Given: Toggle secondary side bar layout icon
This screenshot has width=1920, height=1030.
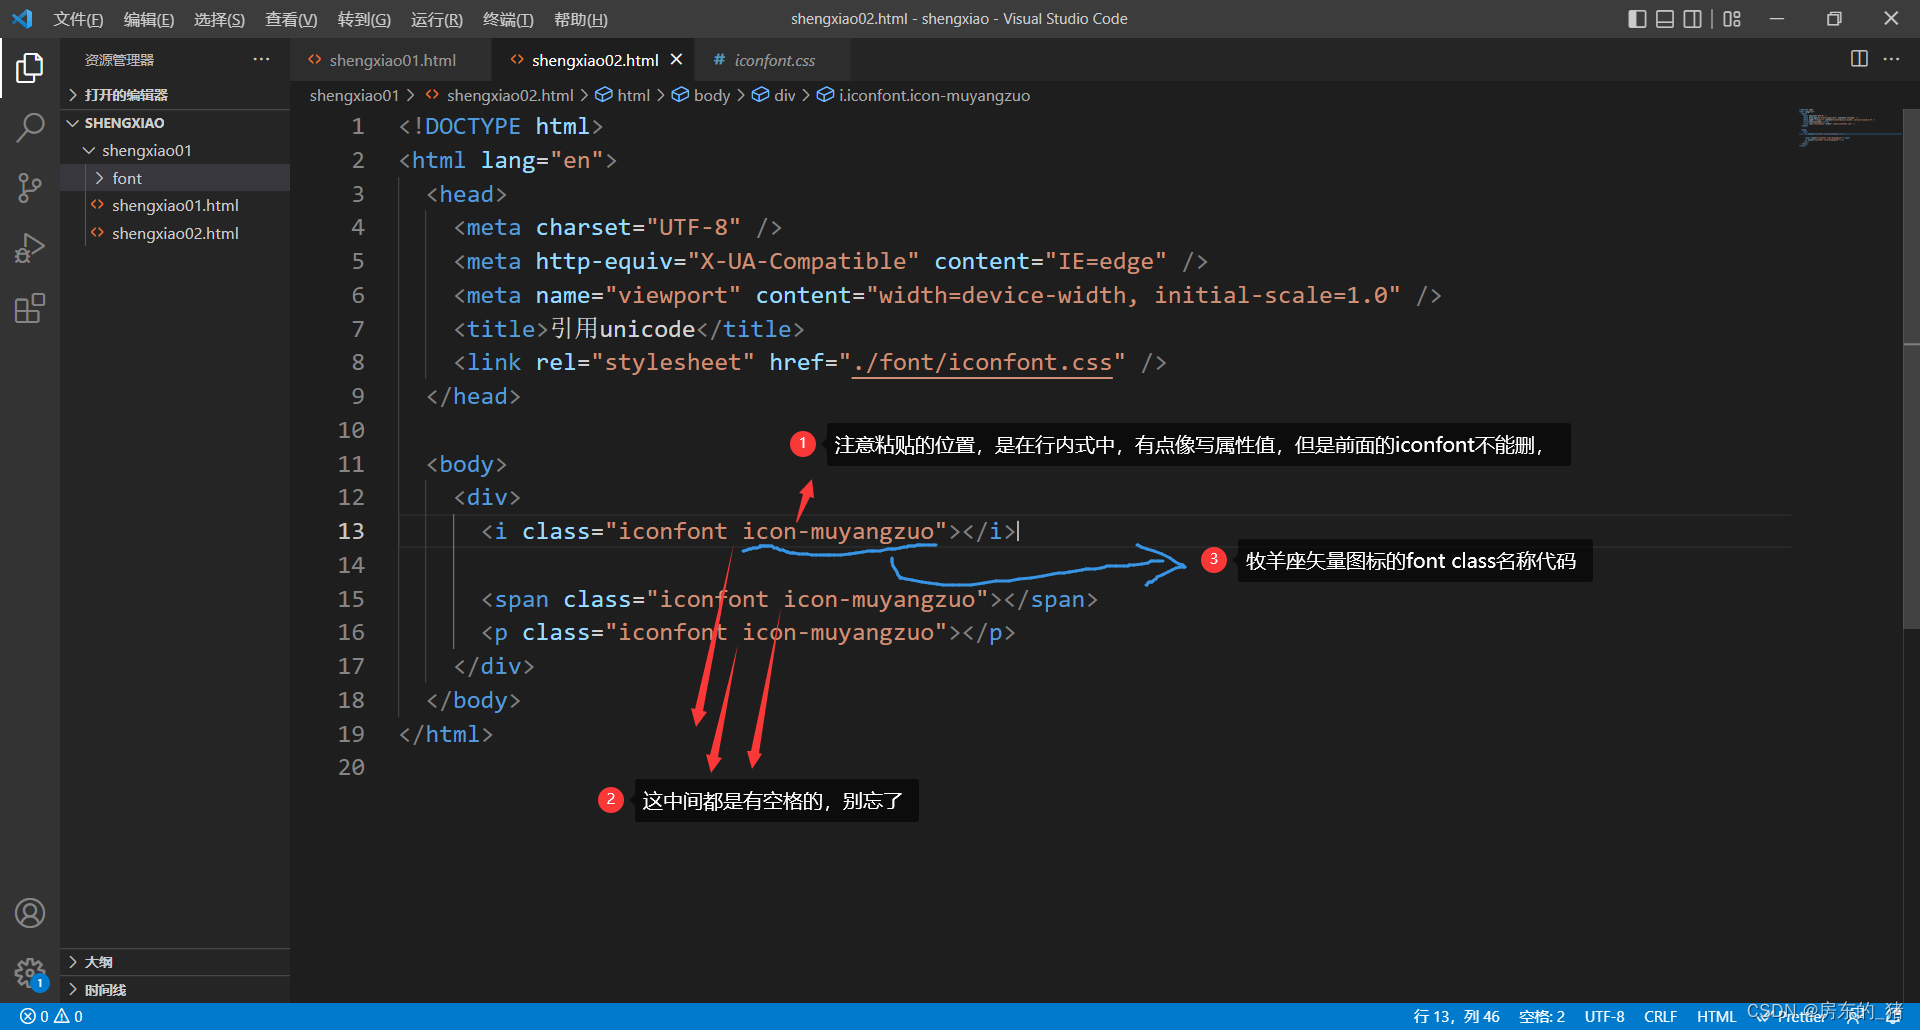Looking at the screenshot, I should (x=1693, y=19).
